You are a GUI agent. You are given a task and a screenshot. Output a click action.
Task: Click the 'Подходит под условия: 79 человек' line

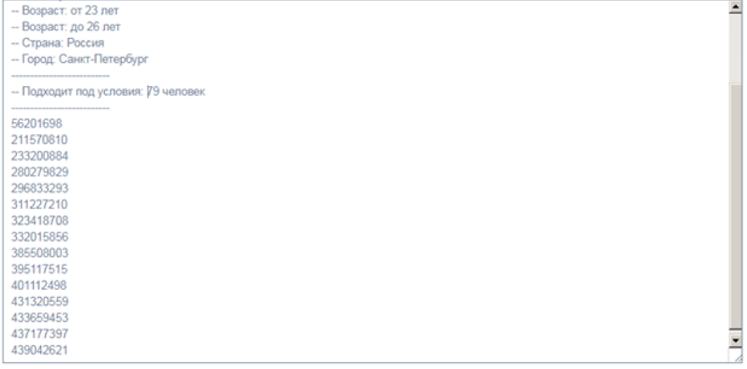(x=108, y=91)
